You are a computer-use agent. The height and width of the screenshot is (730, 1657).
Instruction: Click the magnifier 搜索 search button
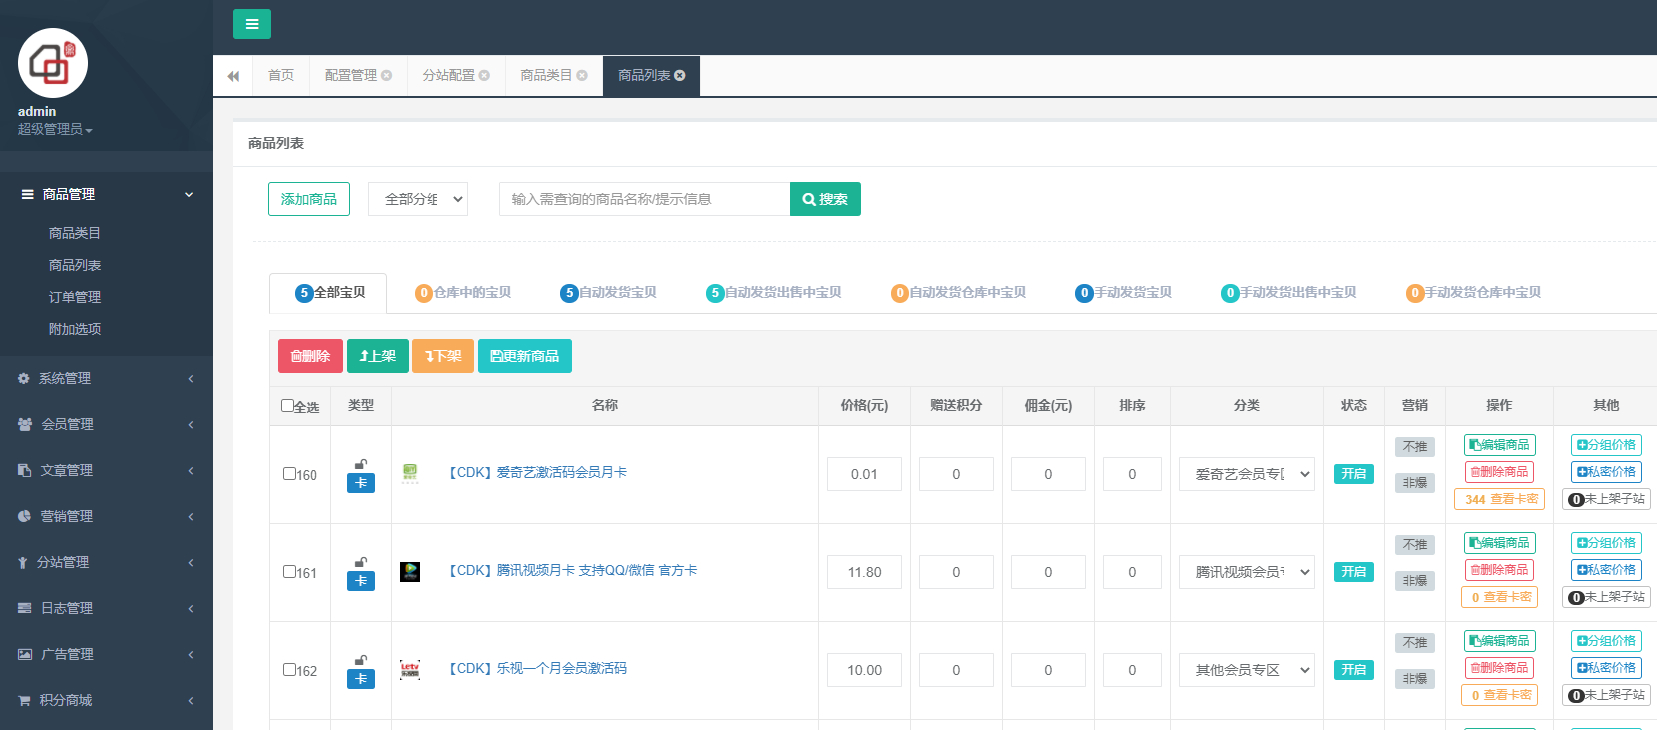825,199
